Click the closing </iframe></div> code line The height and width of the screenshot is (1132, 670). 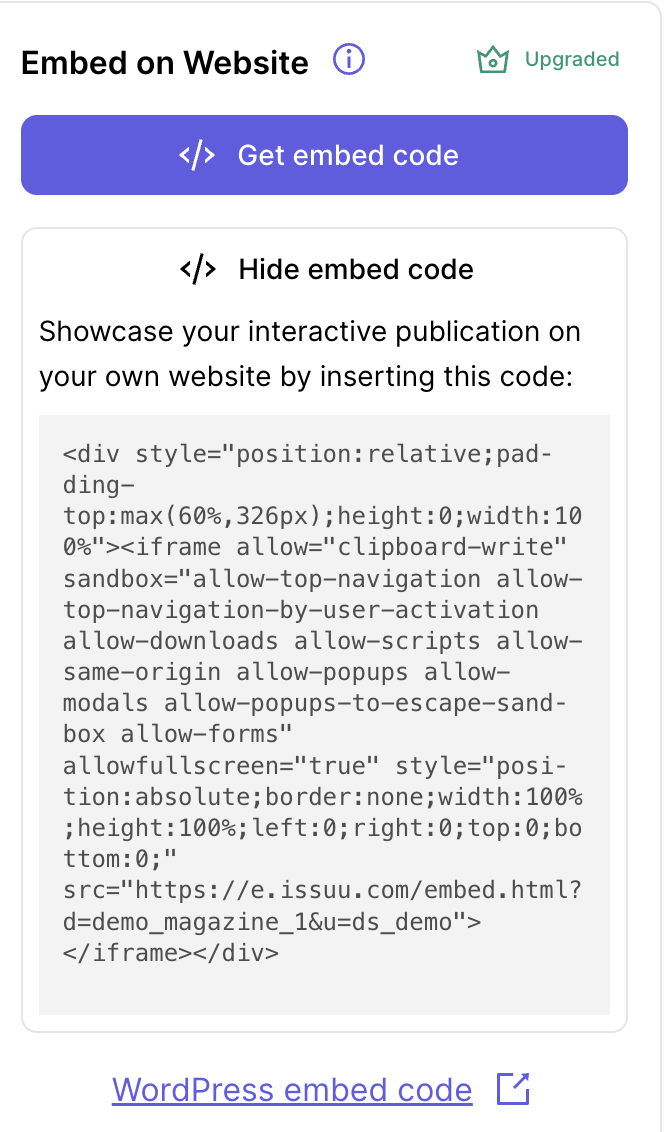[x=171, y=952]
